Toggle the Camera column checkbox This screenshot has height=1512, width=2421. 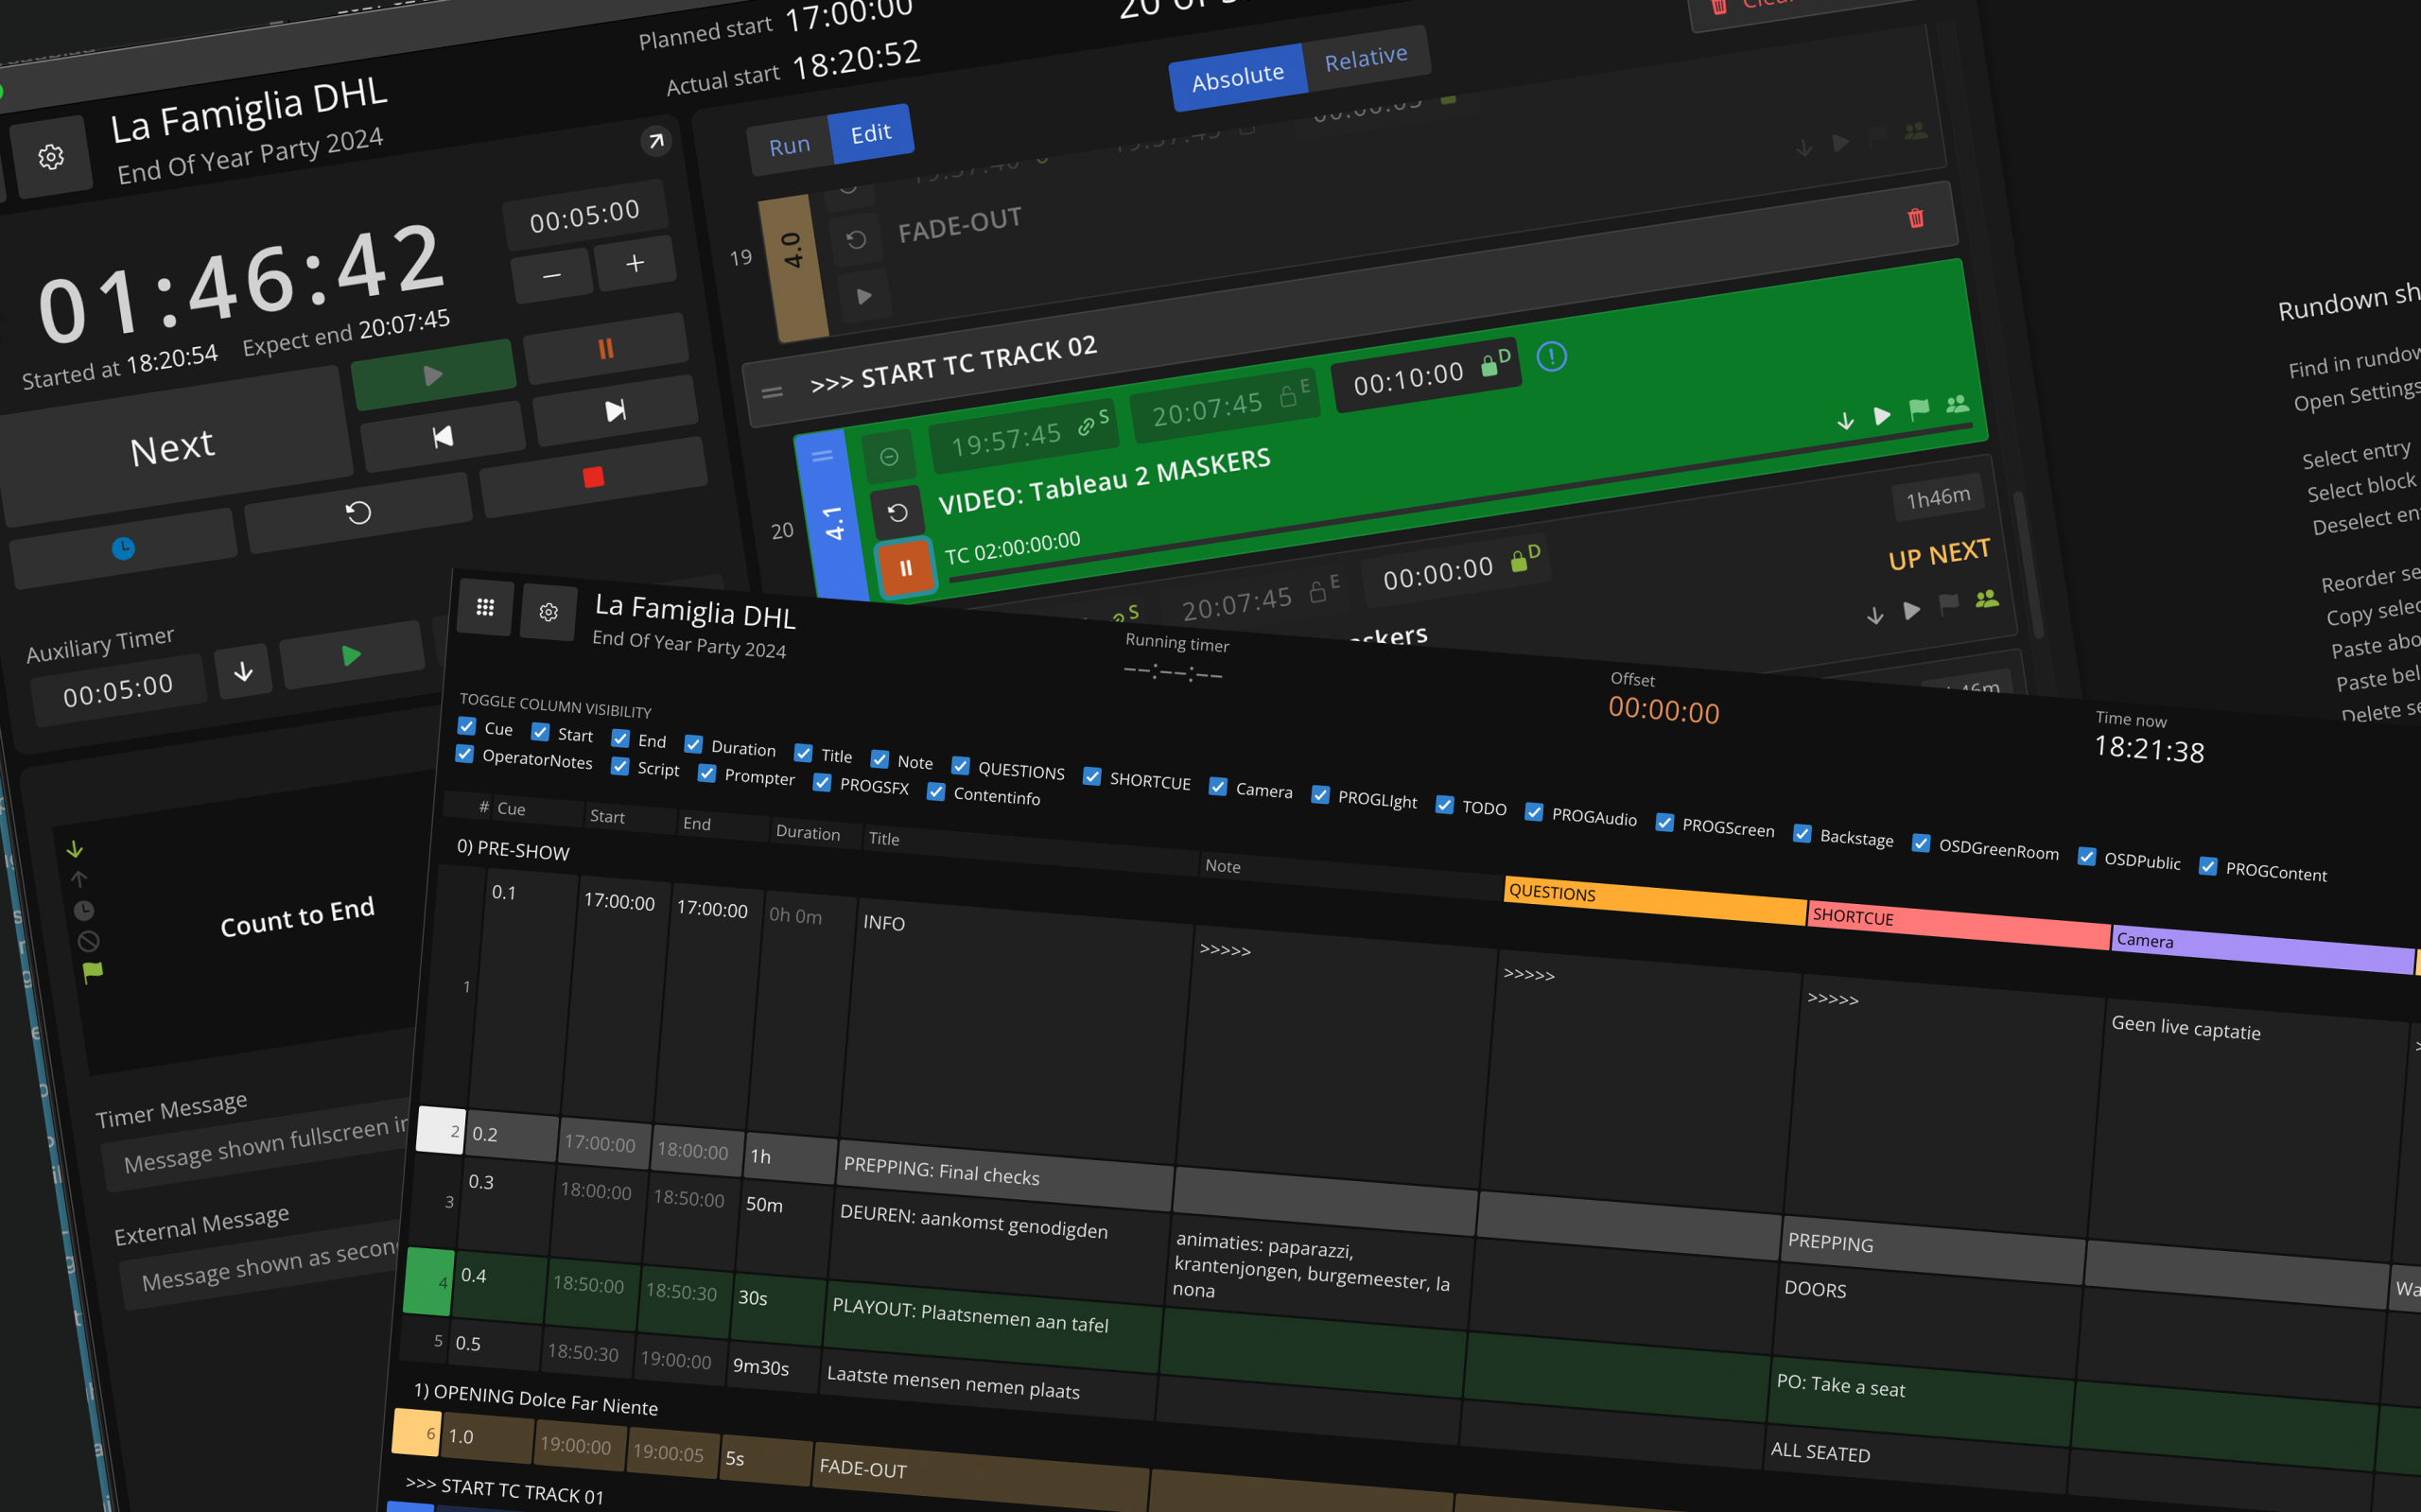coord(1218,786)
